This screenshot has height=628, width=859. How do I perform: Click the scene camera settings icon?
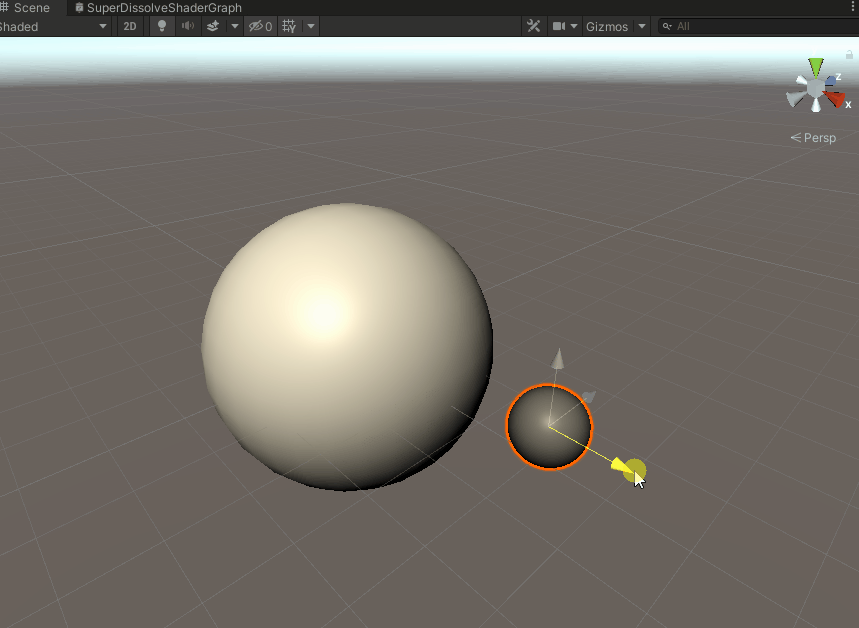558,26
